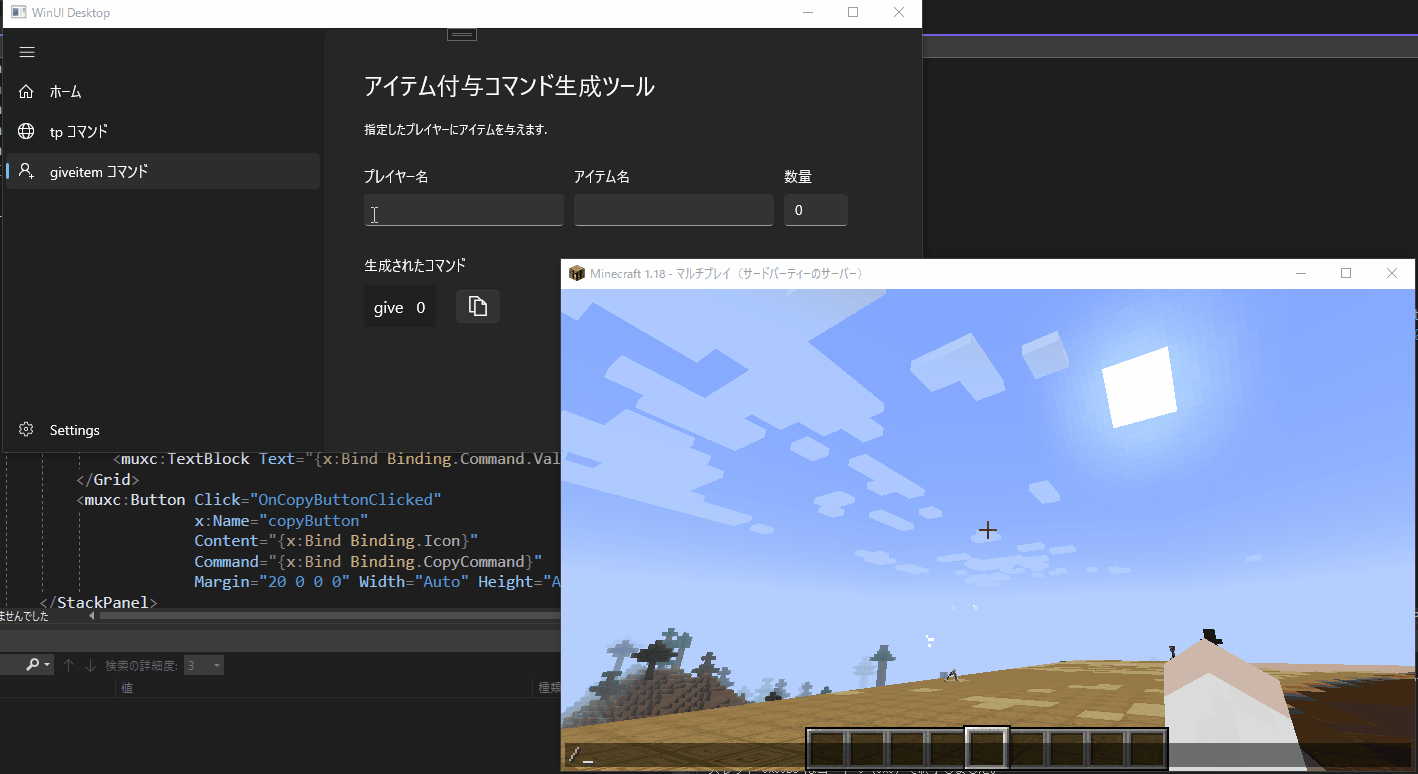
Task: Minimize the Minecraft window
Action: [1301, 273]
